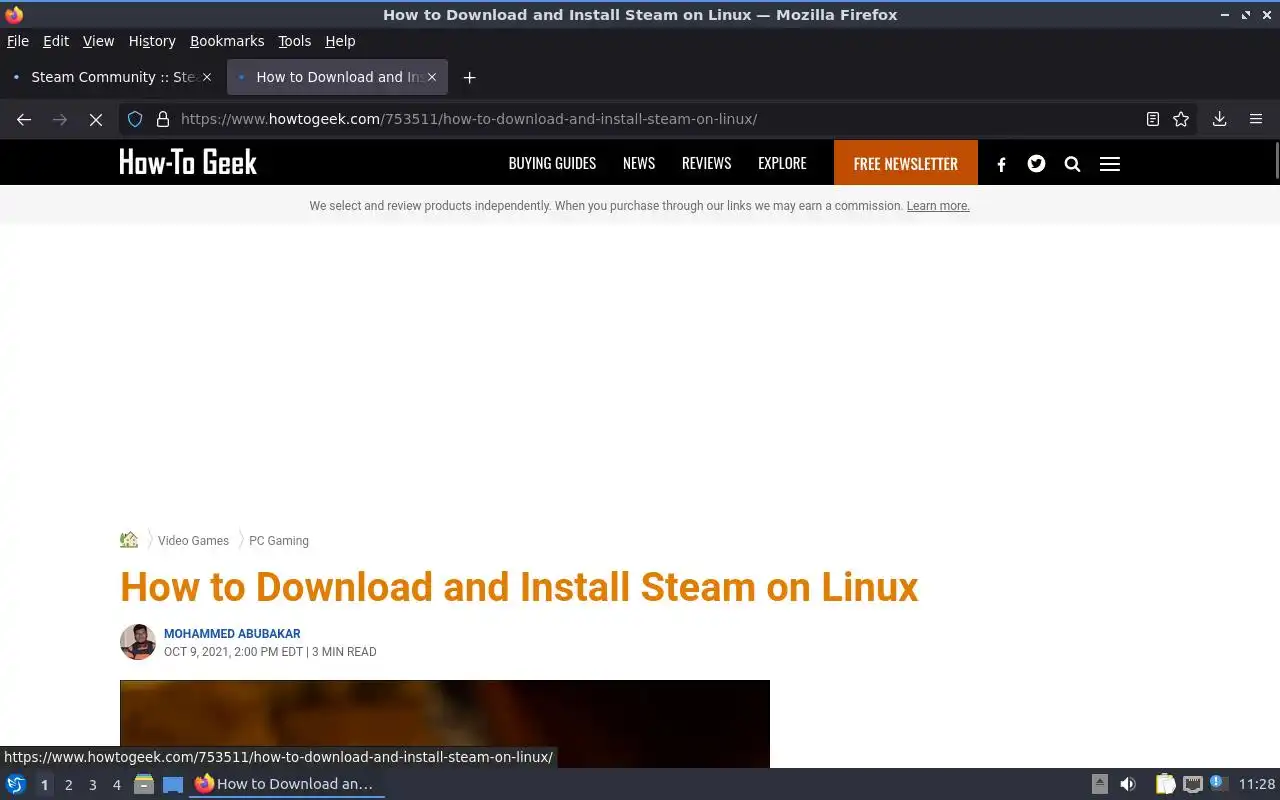
Task: Switch to workspace 4
Action: pyautogui.click(x=116, y=785)
